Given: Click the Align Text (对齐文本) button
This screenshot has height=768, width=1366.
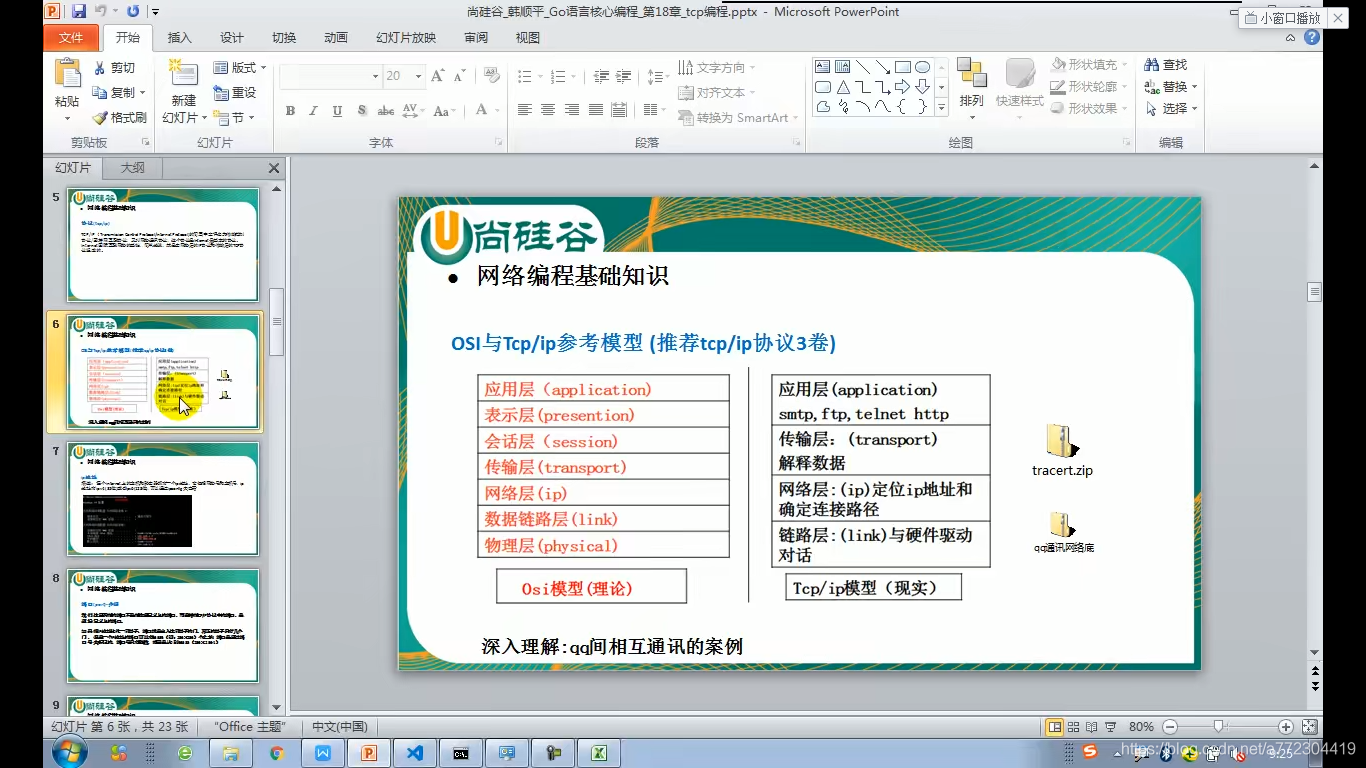Looking at the screenshot, I should tap(717, 92).
